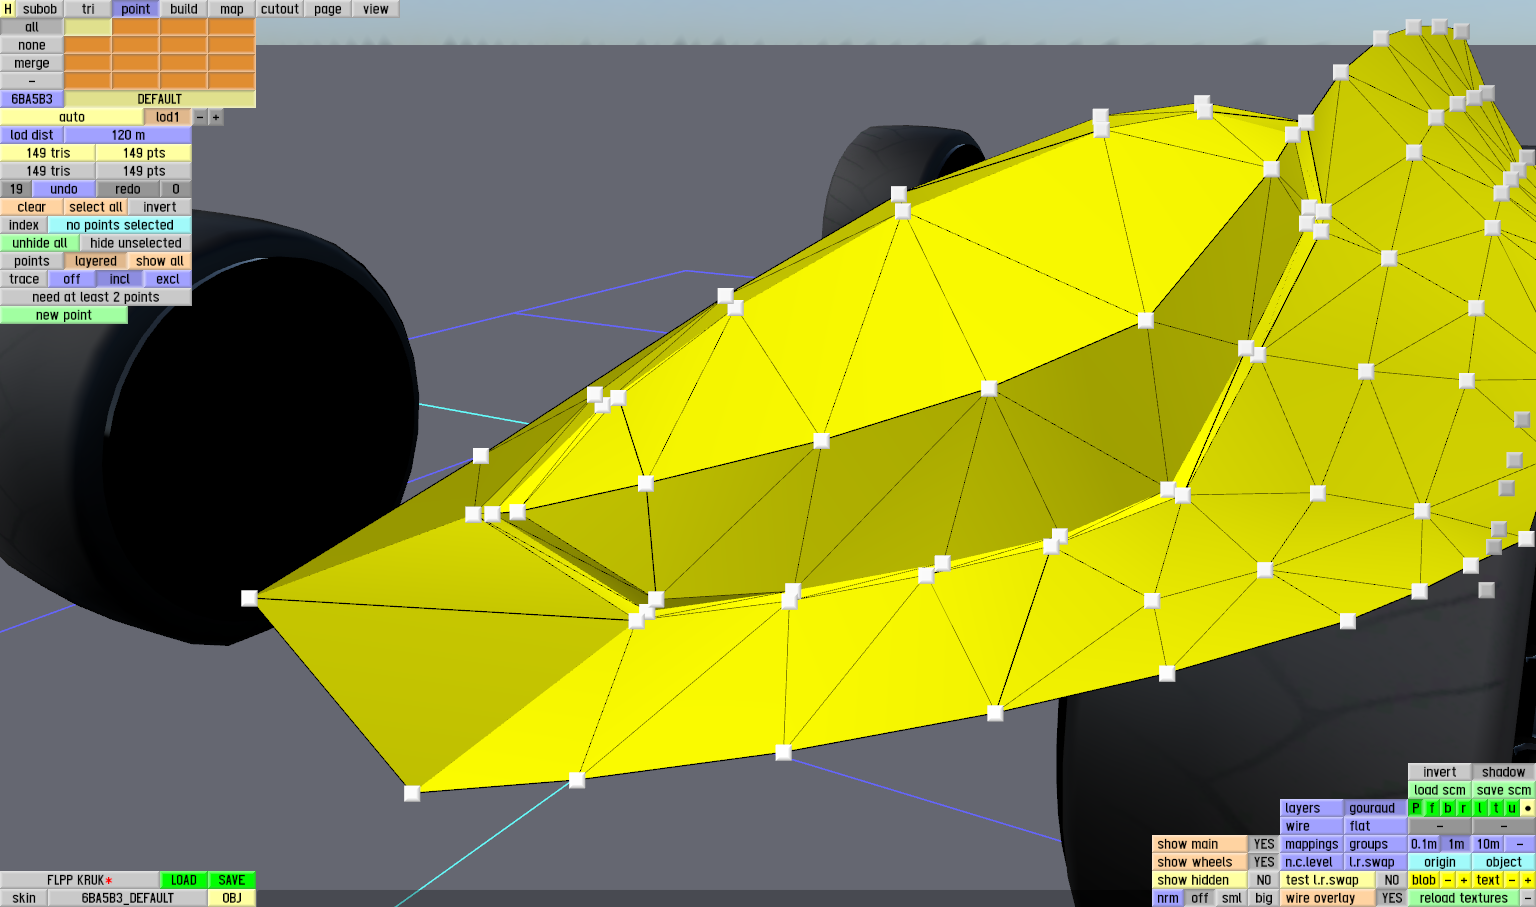1536x907 pixels.
Task: Decrease the lod level with minus
Action: click(x=200, y=117)
